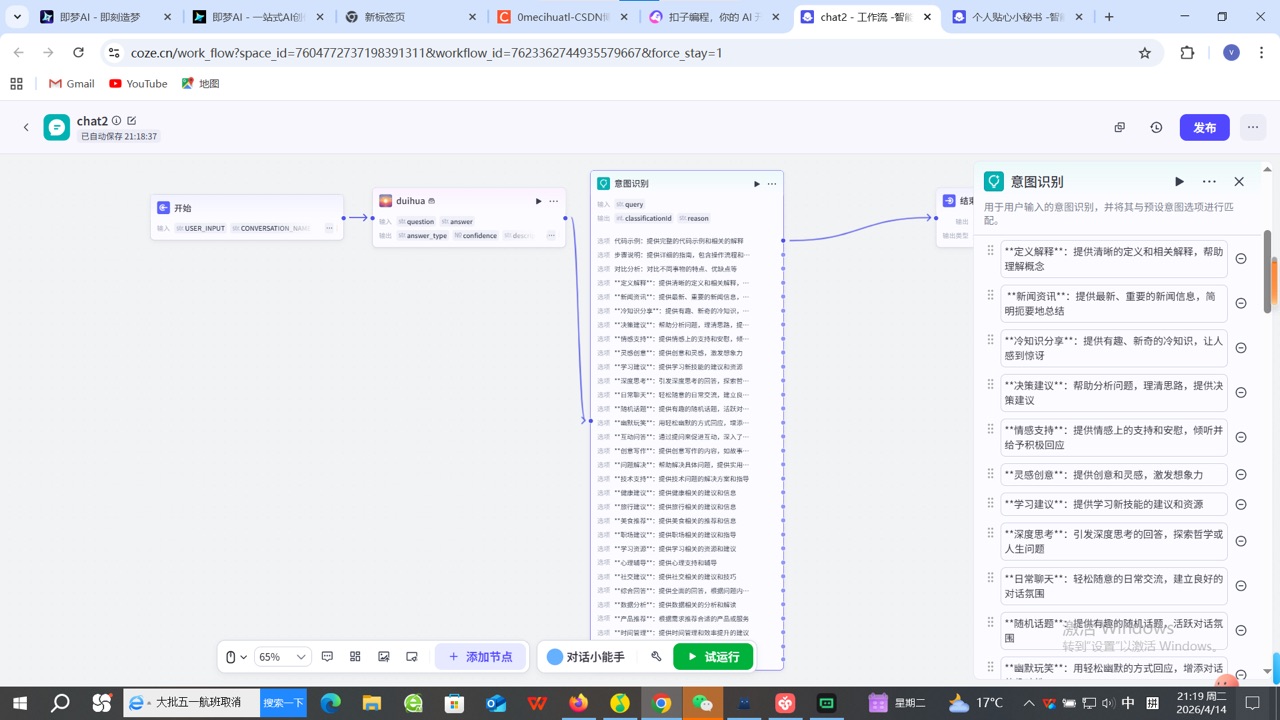
Task: Remove the 学习建议 intent option
Action: pyautogui.click(x=1241, y=504)
